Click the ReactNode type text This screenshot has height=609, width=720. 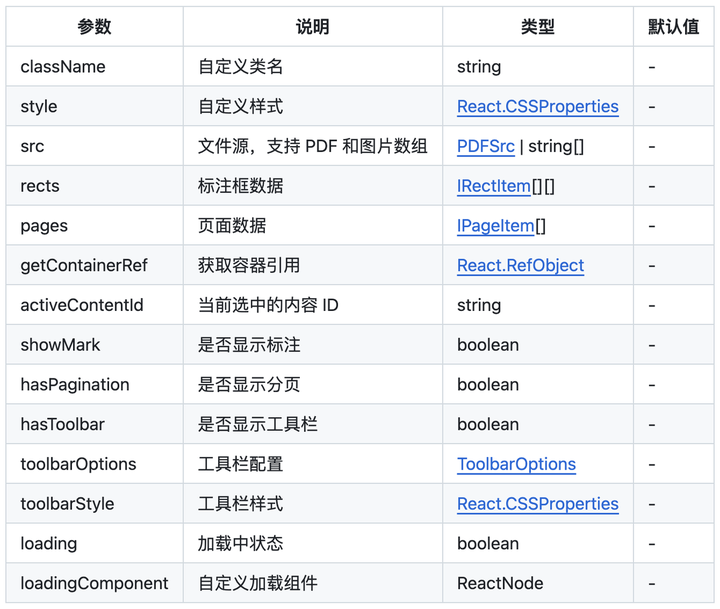pos(500,583)
